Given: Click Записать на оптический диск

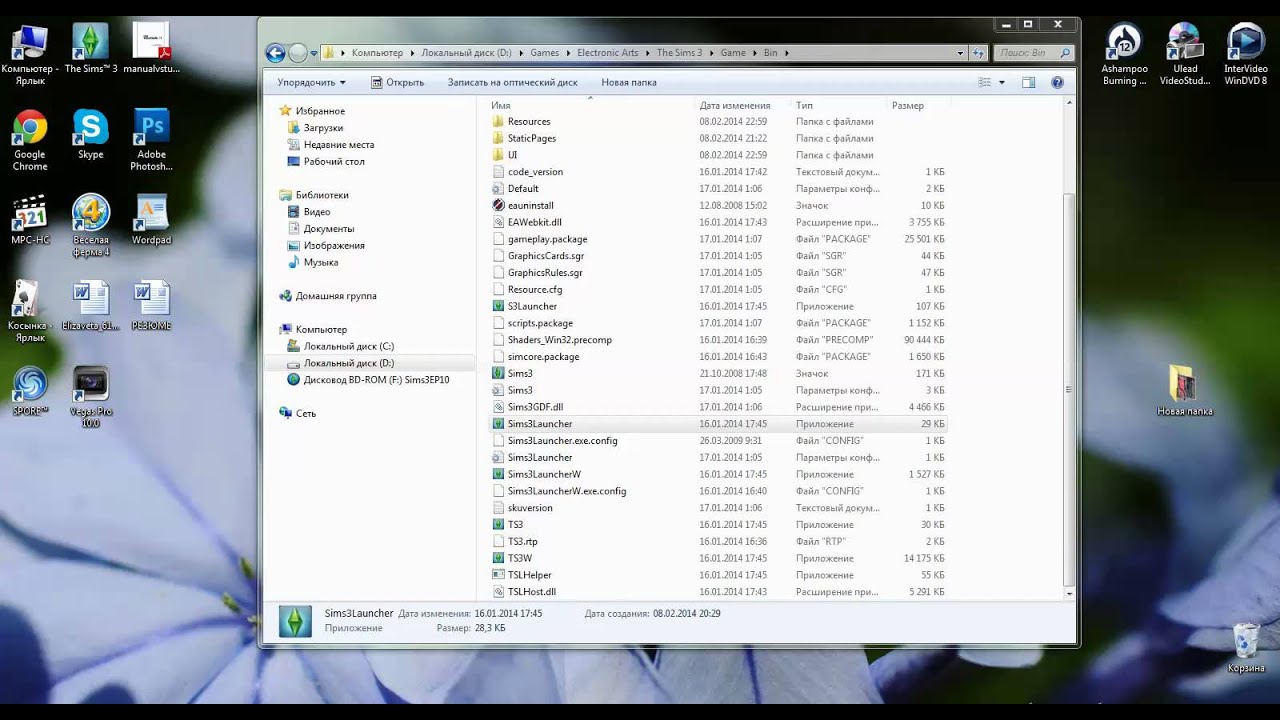Looking at the screenshot, I should pyautogui.click(x=512, y=82).
